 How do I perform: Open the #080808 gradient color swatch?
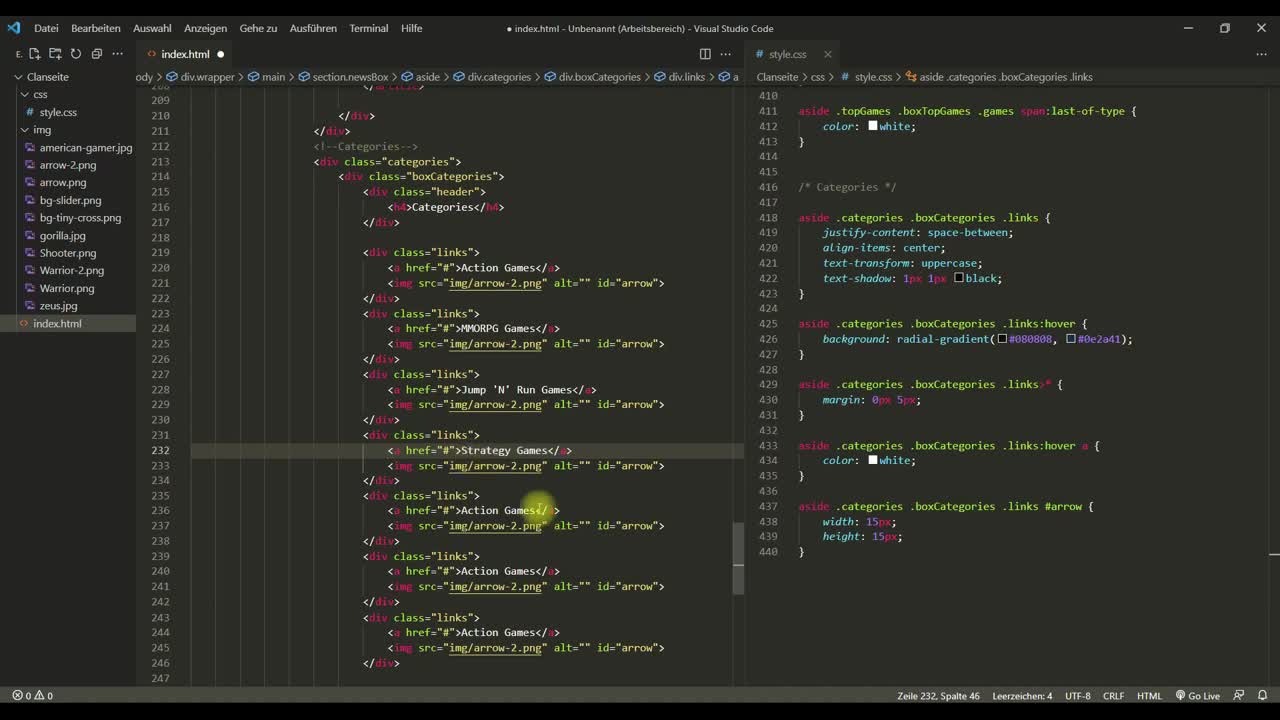(x=1002, y=339)
